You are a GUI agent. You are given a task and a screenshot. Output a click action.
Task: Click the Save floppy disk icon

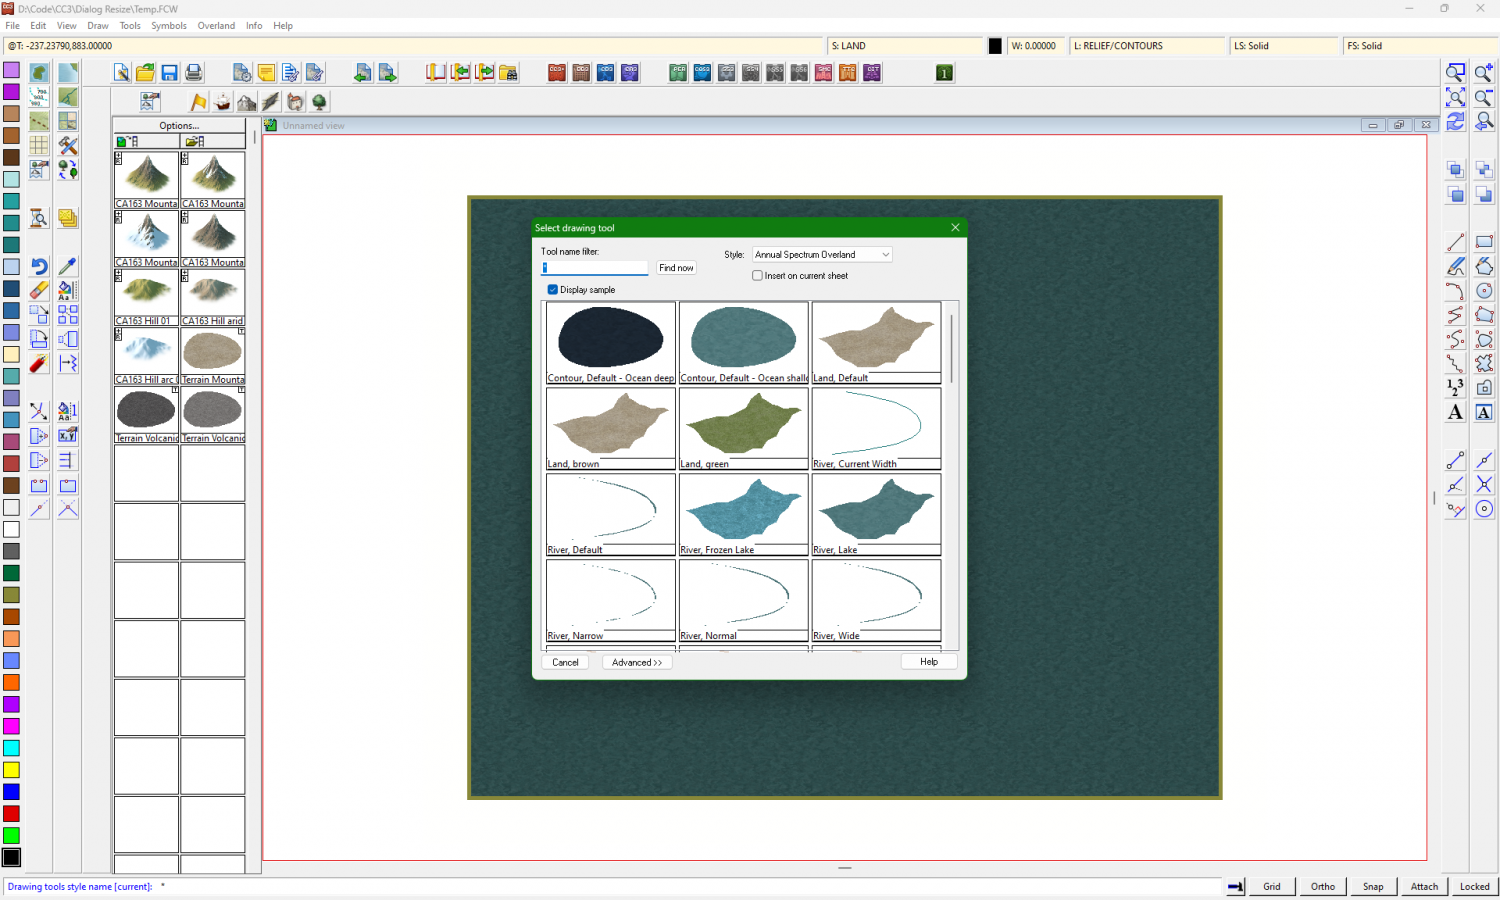tap(170, 73)
